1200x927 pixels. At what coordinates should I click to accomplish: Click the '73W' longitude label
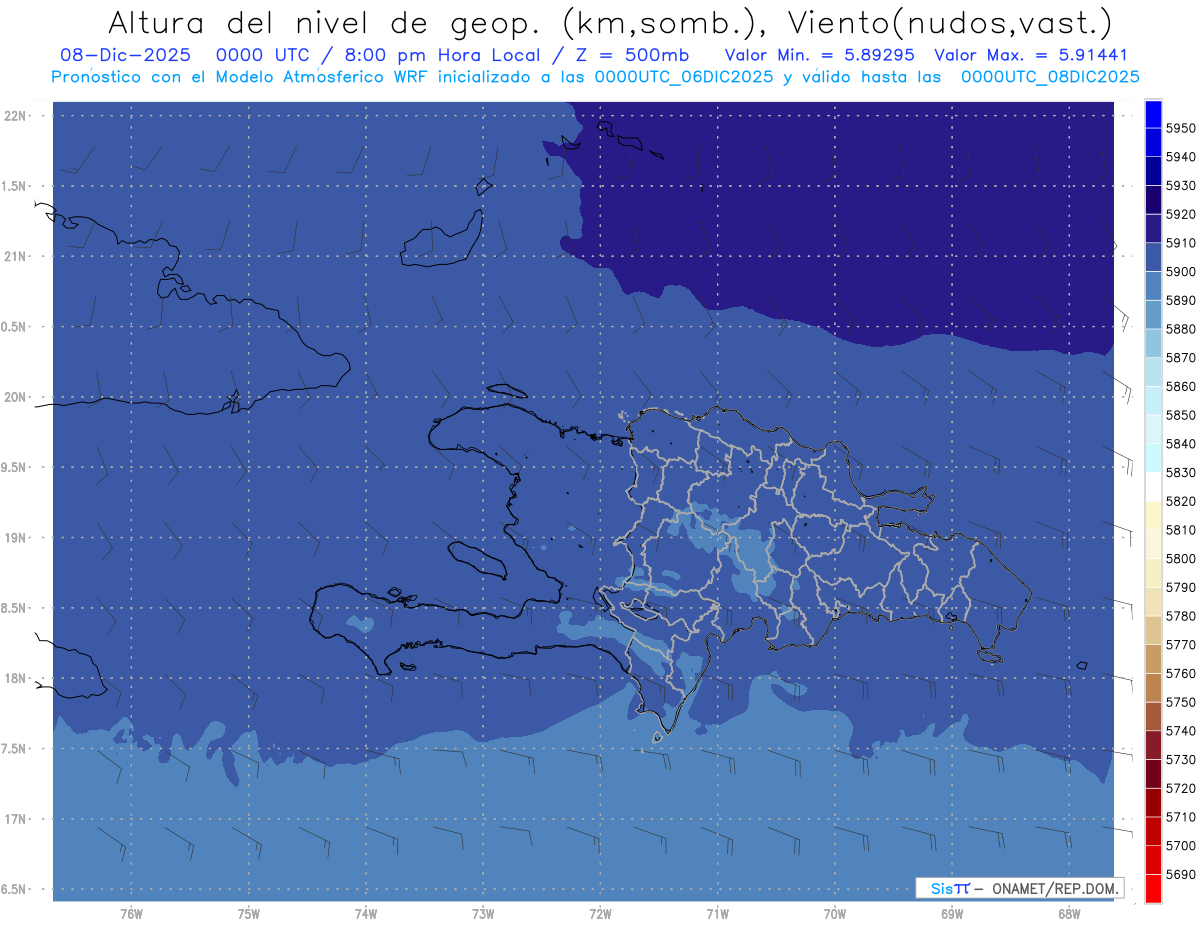[483, 914]
